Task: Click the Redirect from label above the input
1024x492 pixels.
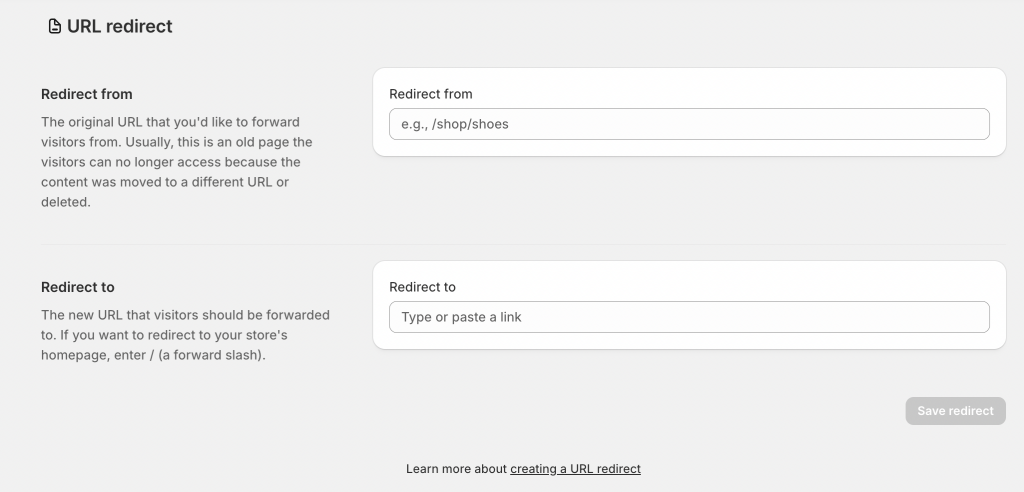Action: [x=431, y=94]
